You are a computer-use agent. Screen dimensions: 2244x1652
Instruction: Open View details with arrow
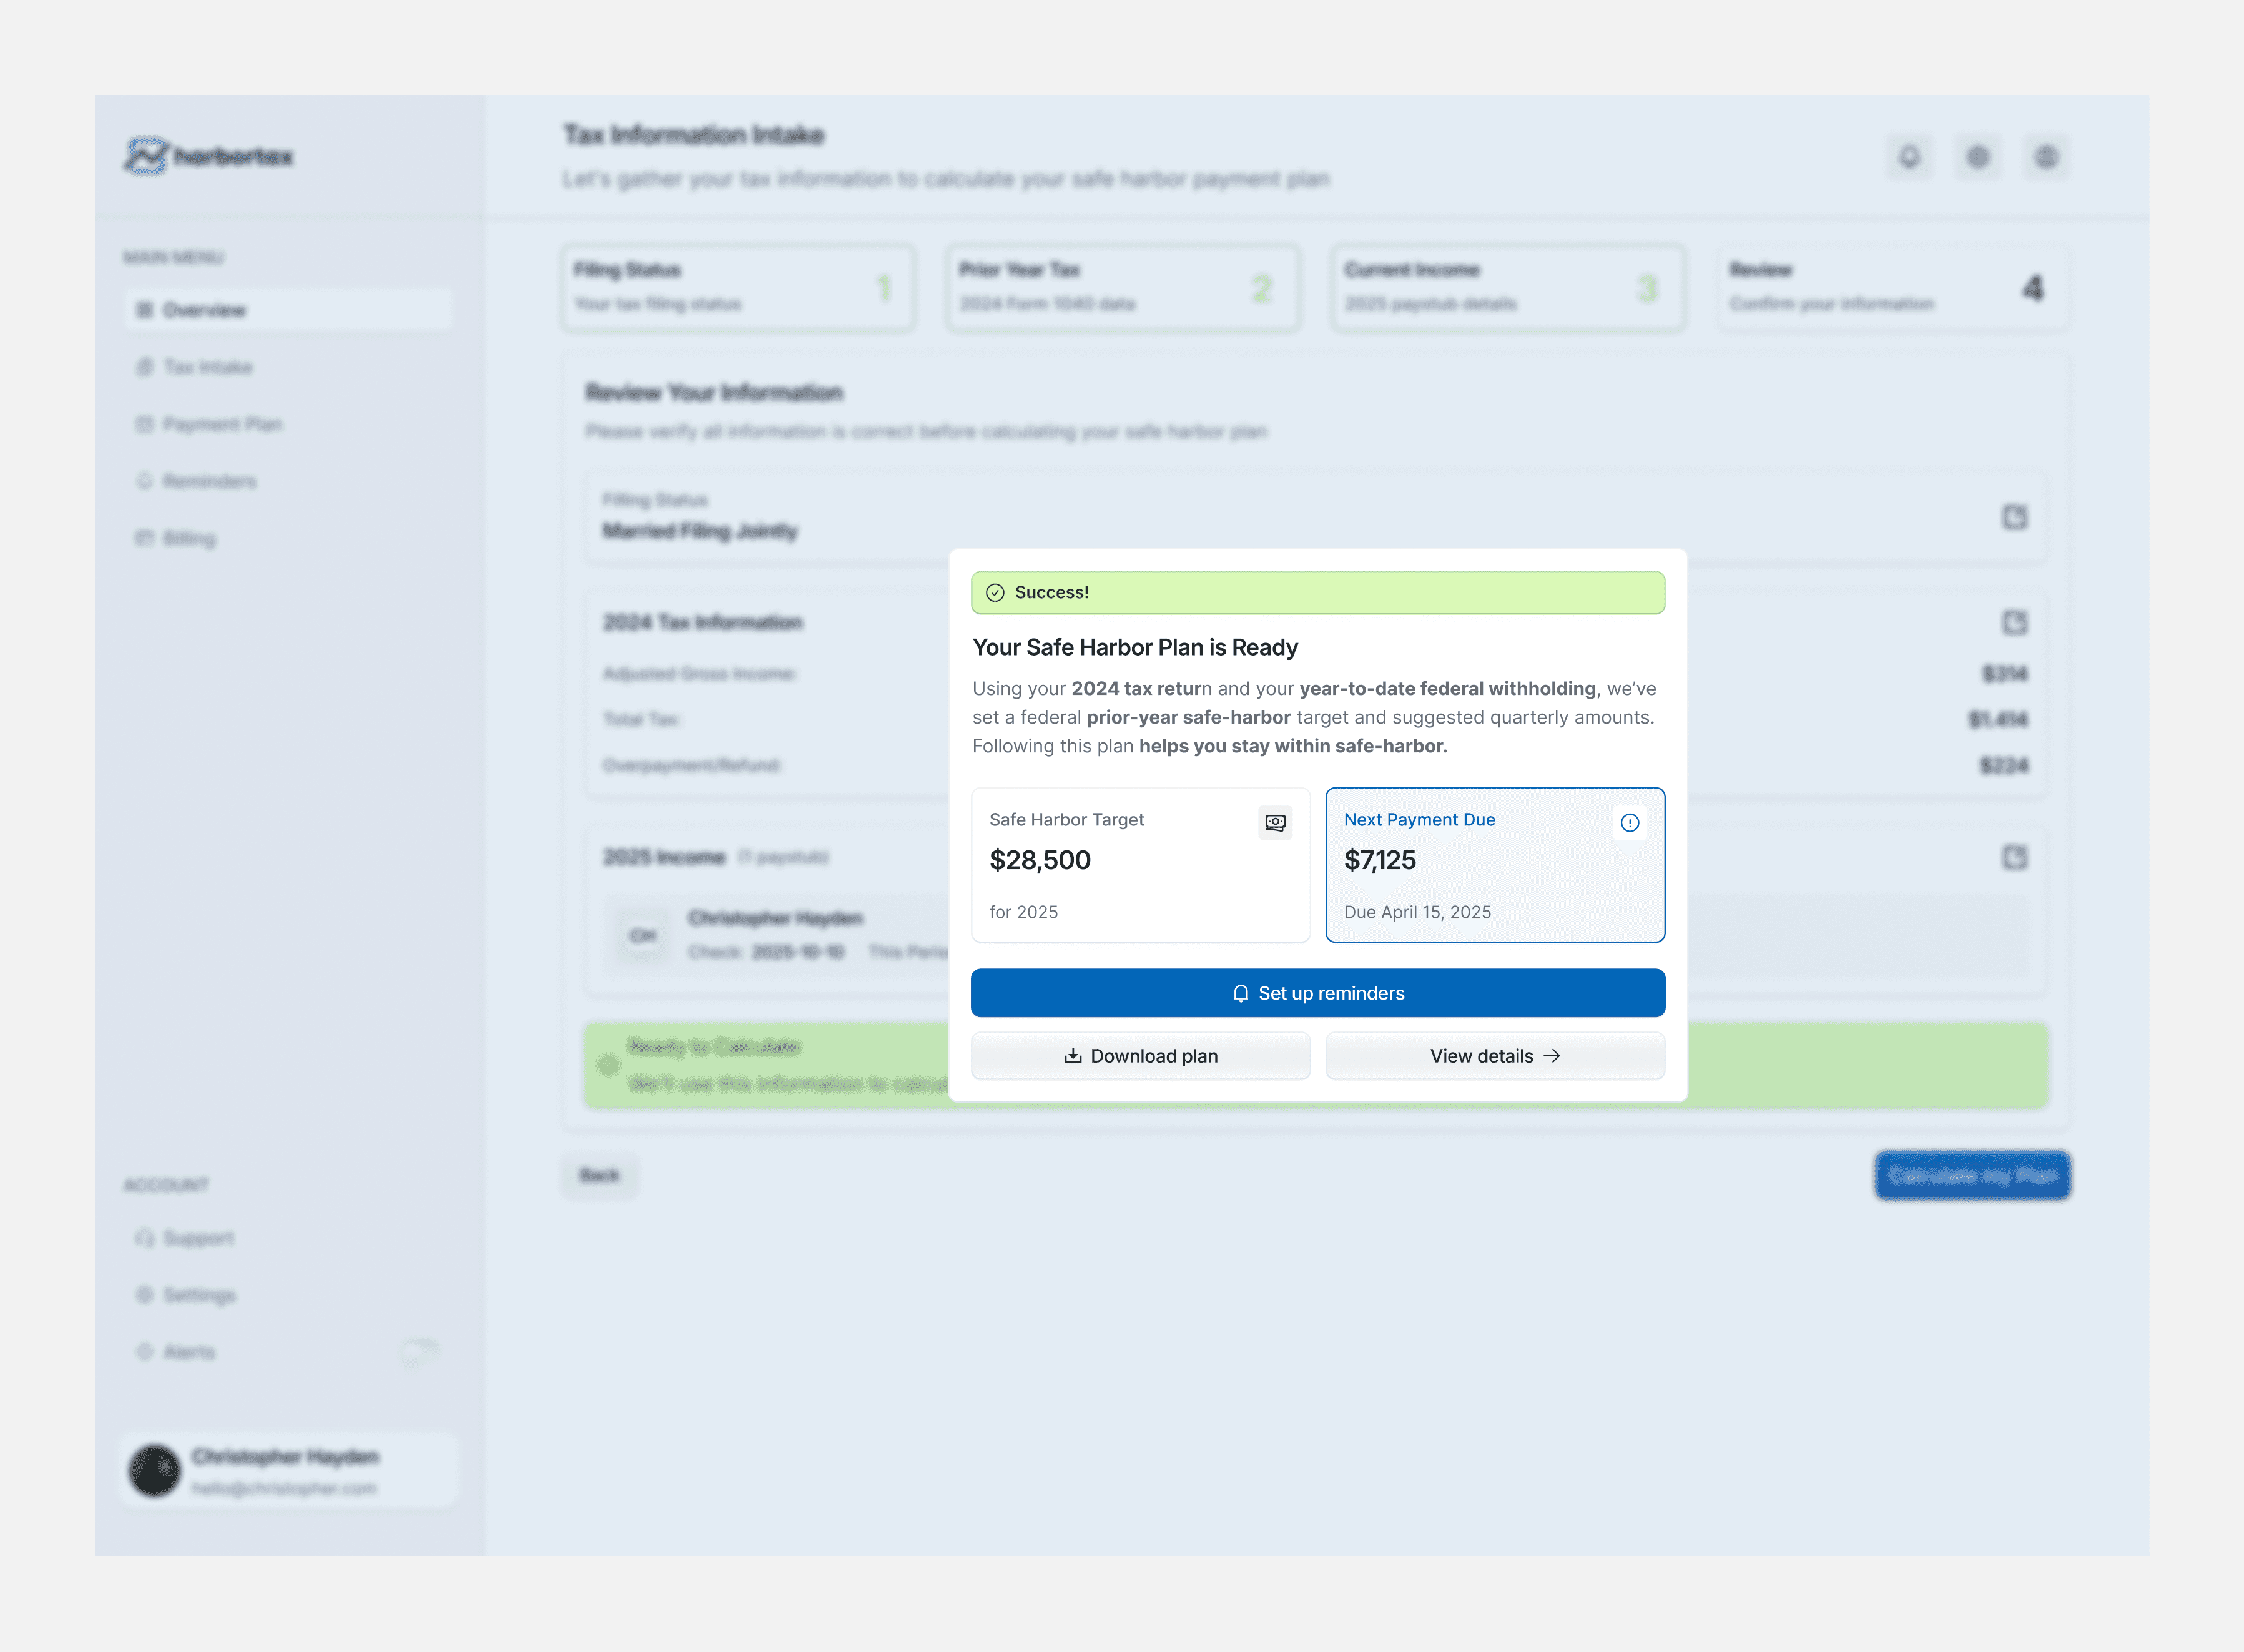[1494, 1056]
